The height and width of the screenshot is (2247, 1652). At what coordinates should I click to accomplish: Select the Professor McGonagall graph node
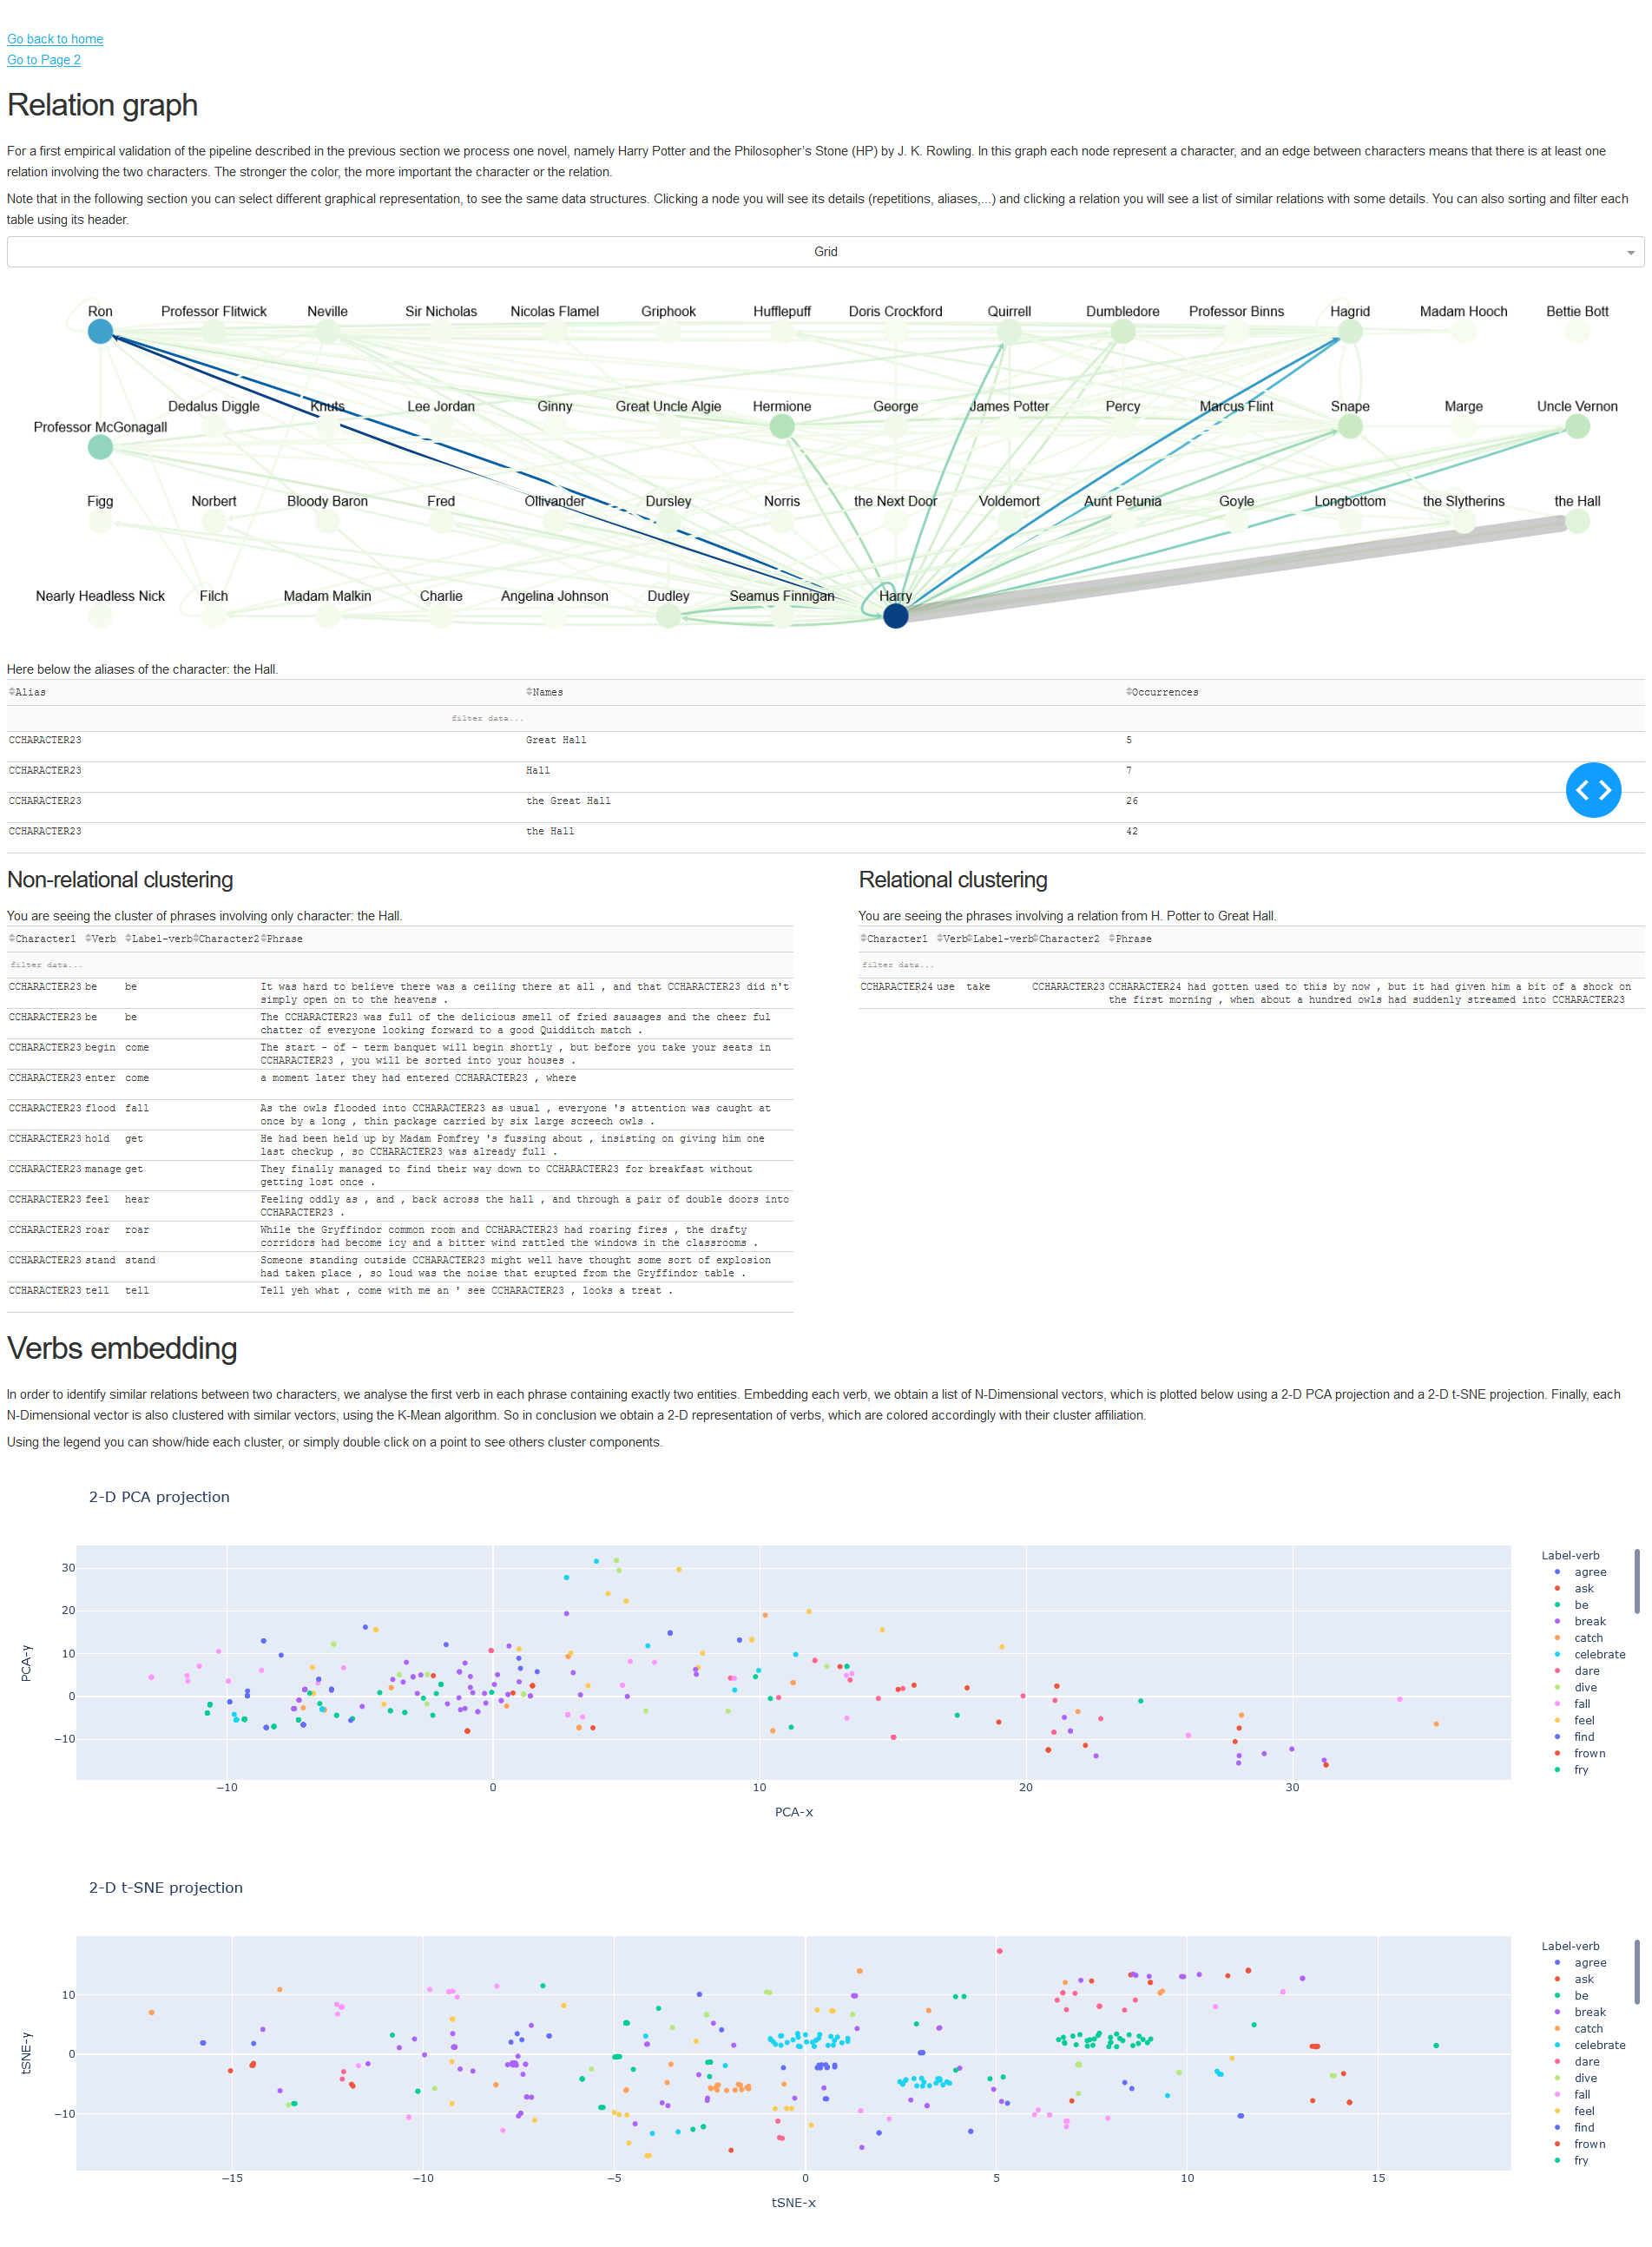click(100, 448)
